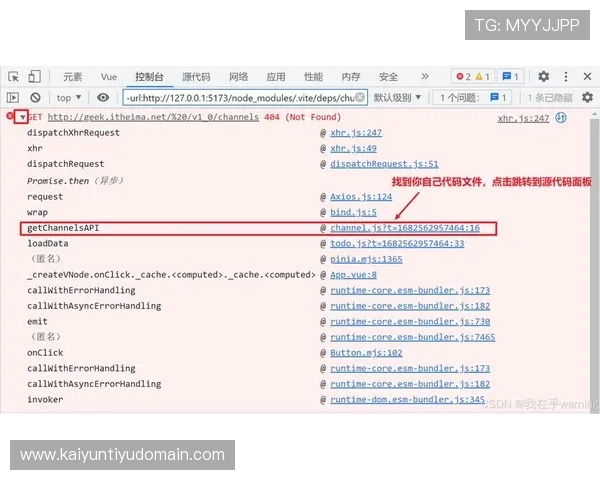Click the inspect element picker icon
This screenshot has width=600, height=480.
14,76
